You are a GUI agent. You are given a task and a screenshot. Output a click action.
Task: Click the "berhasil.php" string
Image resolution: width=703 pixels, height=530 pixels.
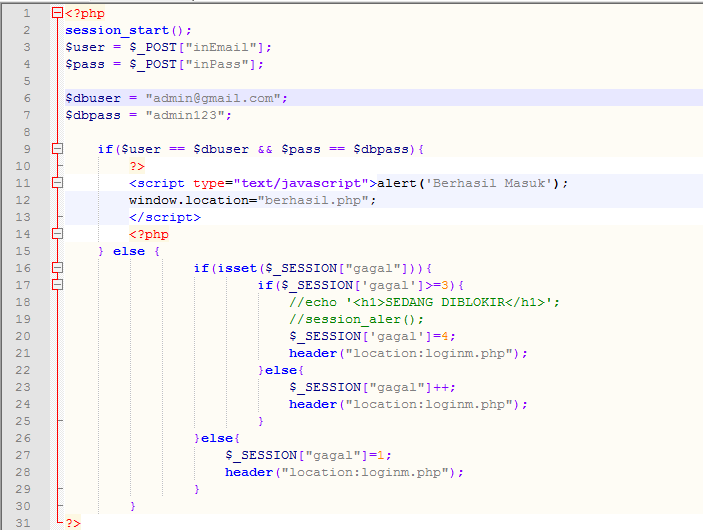(313, 200)
